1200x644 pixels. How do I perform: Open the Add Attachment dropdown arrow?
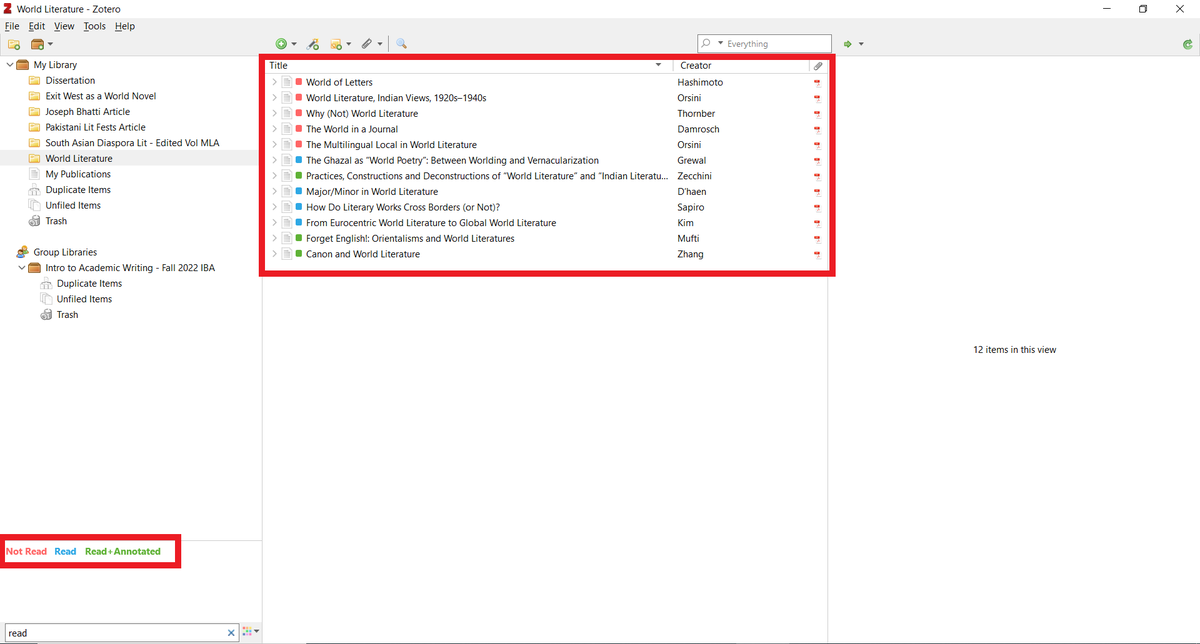tap(380, 44)
